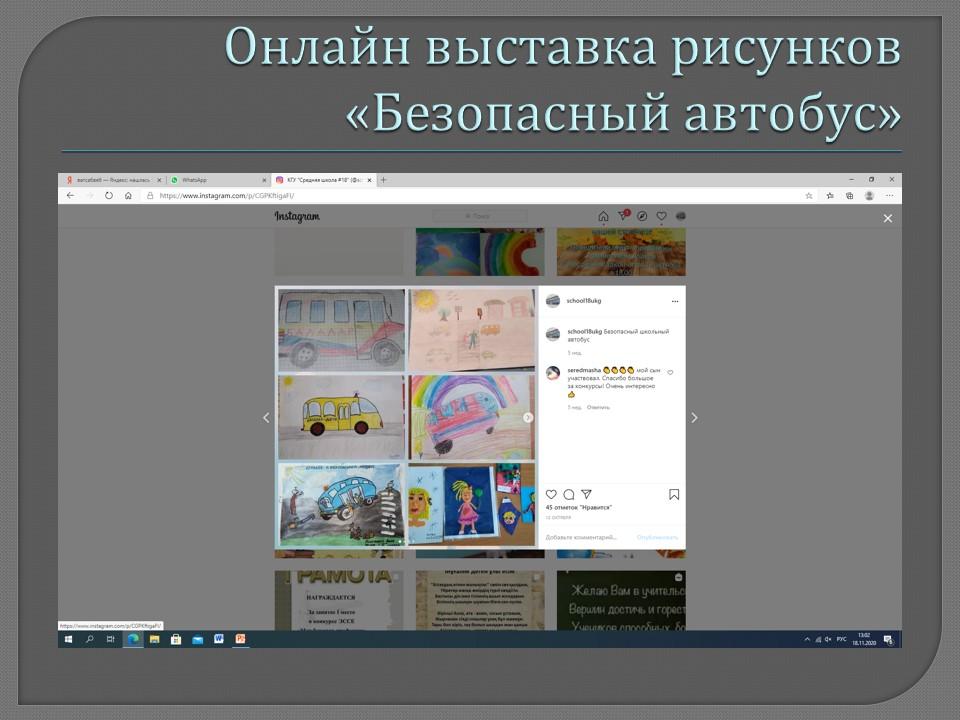The height and width of the screenshot is (720, 960).
Task: Open the browser settings three-dot menu
Action: pos(890,196)
